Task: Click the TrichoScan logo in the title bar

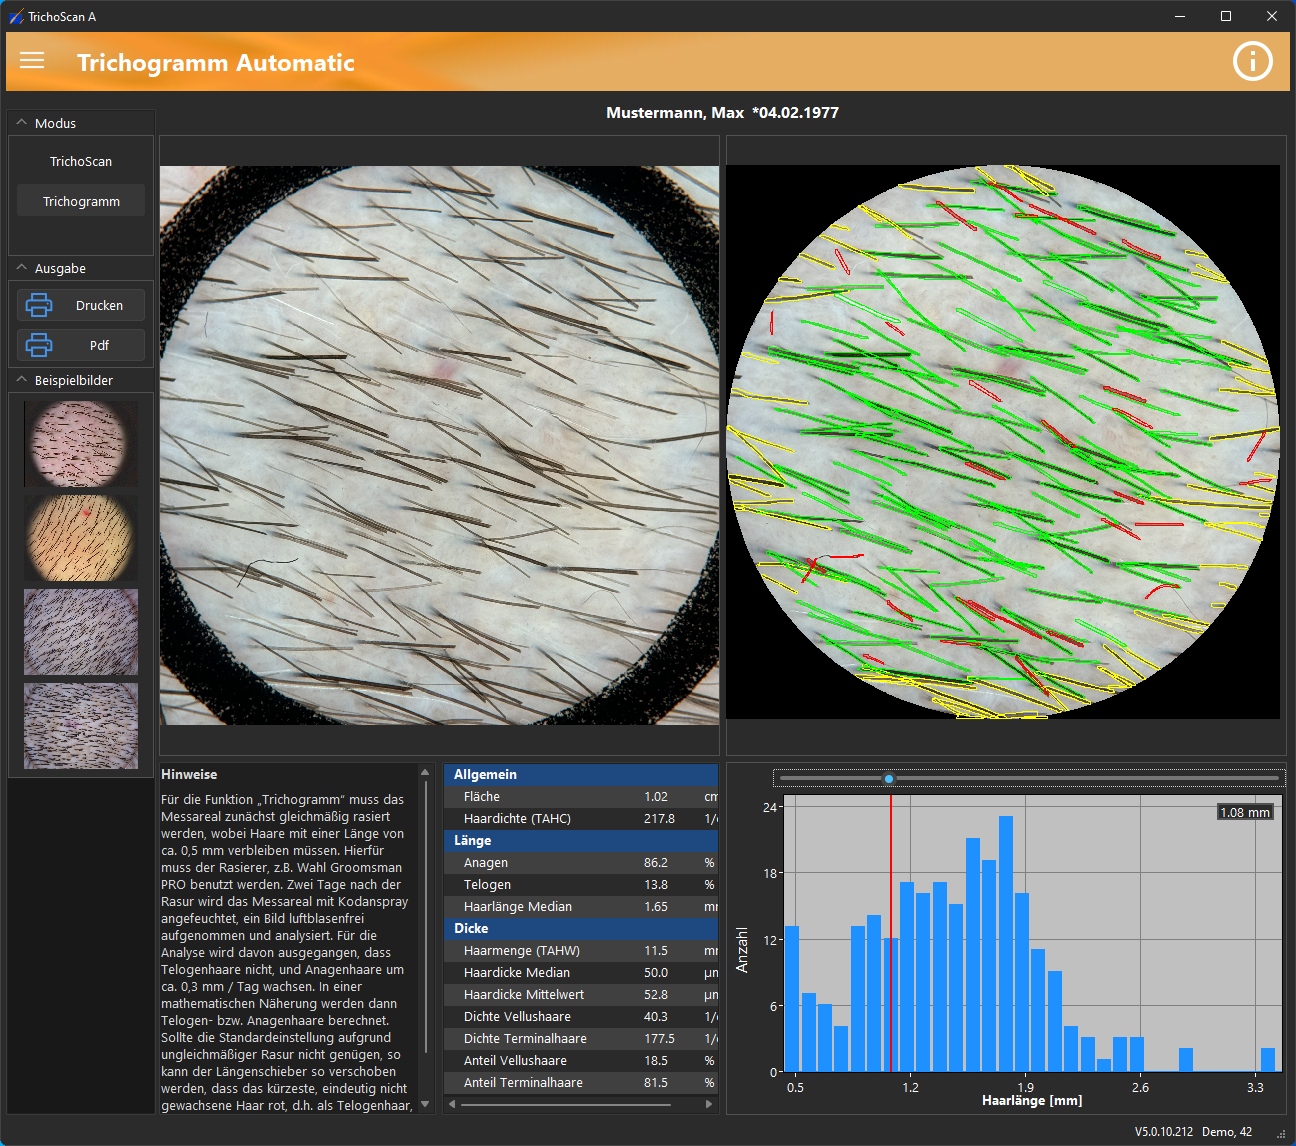Action: [15, 16]
